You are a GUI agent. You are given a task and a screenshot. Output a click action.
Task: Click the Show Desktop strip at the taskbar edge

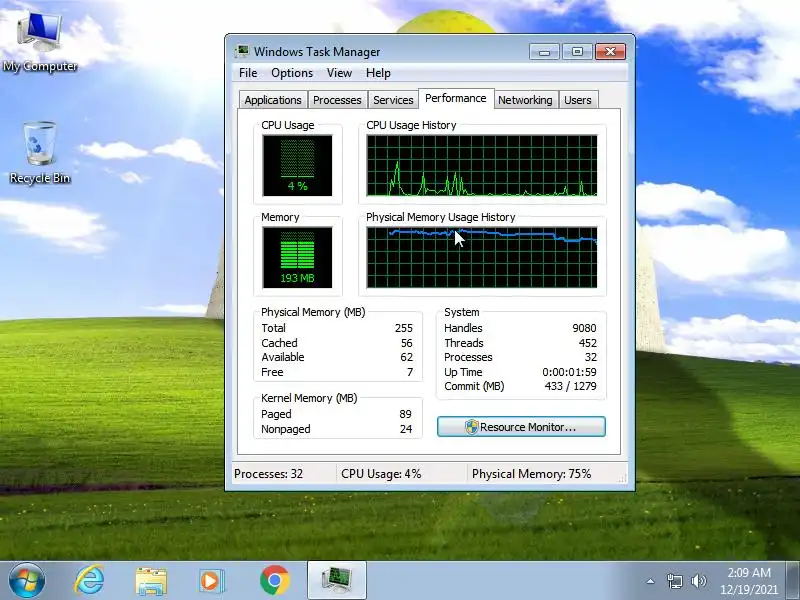click(793, 581)
